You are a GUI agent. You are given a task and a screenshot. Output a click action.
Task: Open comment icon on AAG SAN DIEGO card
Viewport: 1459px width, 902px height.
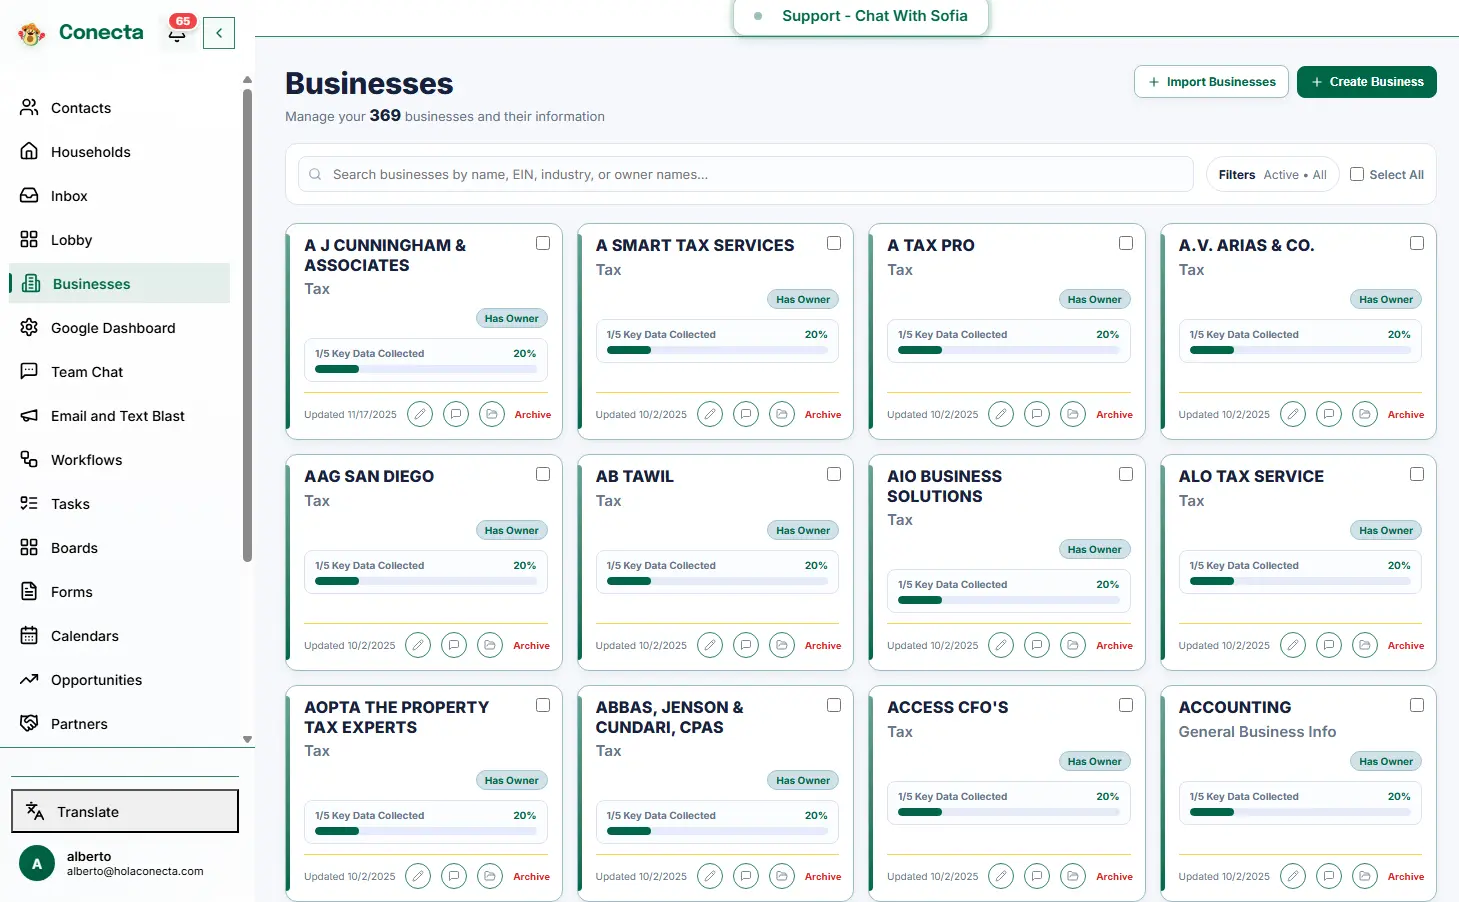click(x=454, y=645)
